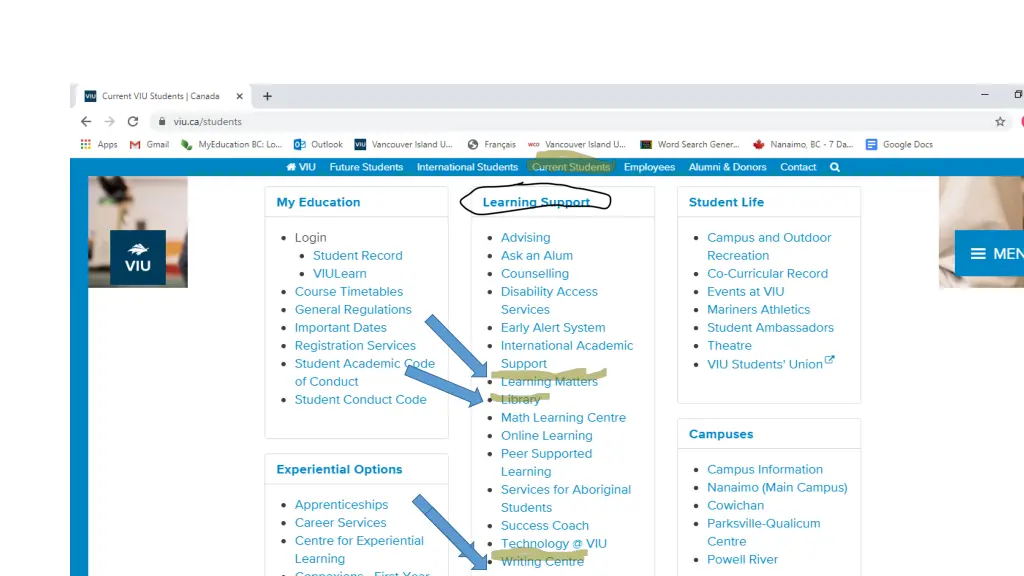The width and height of the screenshot is (1024, 576).
Task: Open the Success Coach link
Action: (x=545, y=526)
